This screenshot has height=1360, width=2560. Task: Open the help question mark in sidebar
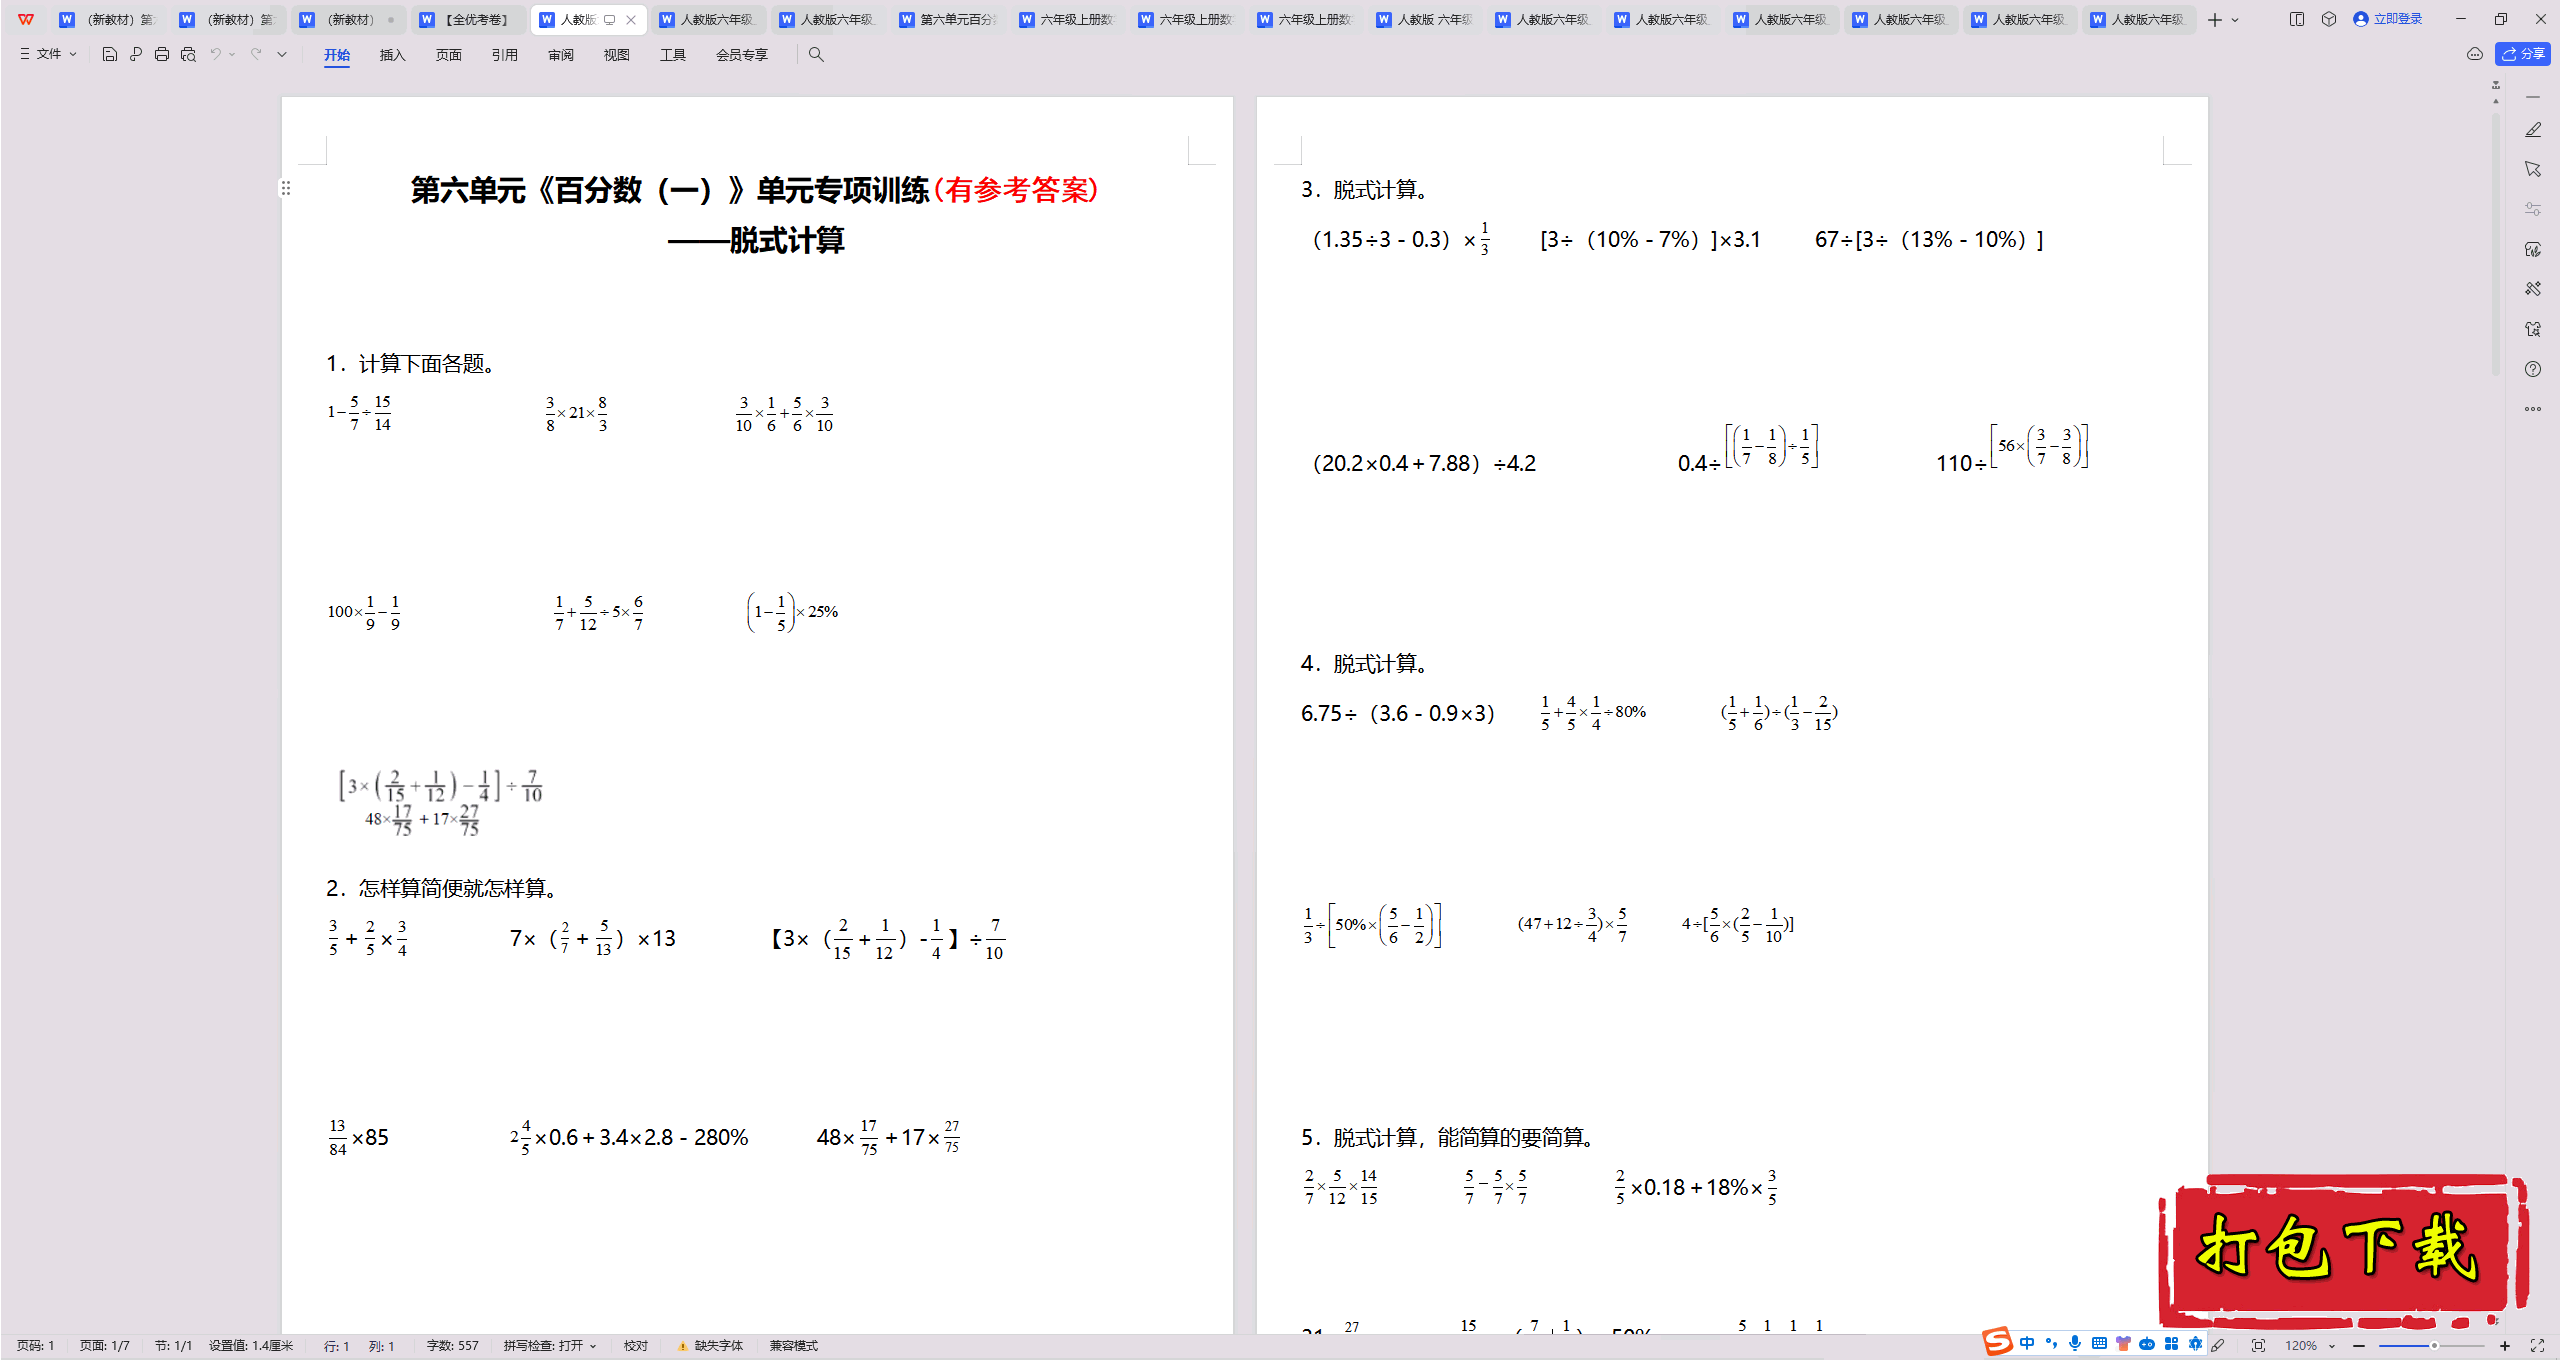point(2533,369)
